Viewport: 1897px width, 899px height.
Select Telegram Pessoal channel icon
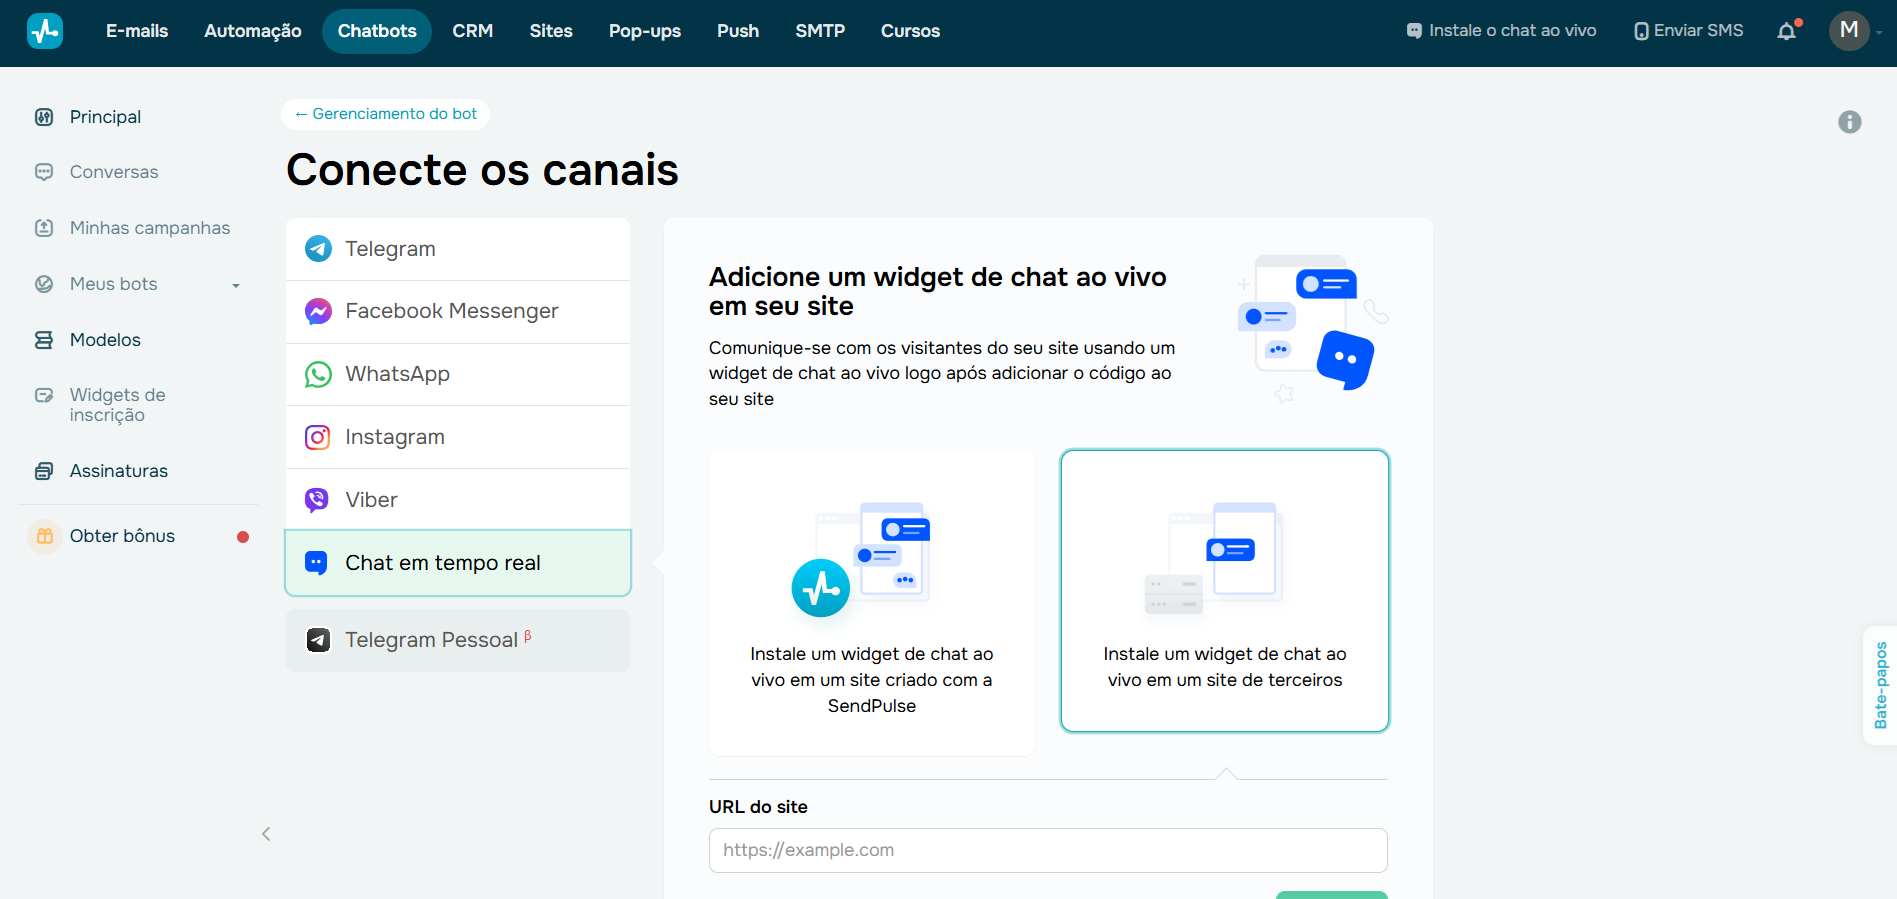click(x=318, y=640)
